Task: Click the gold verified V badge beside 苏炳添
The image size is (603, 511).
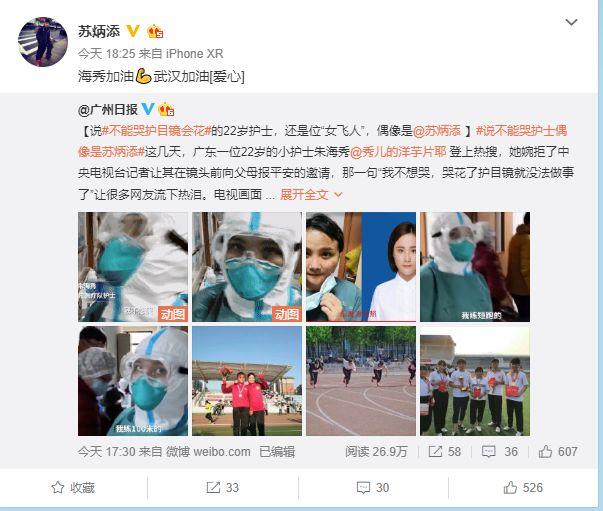Action: [133, 31]
